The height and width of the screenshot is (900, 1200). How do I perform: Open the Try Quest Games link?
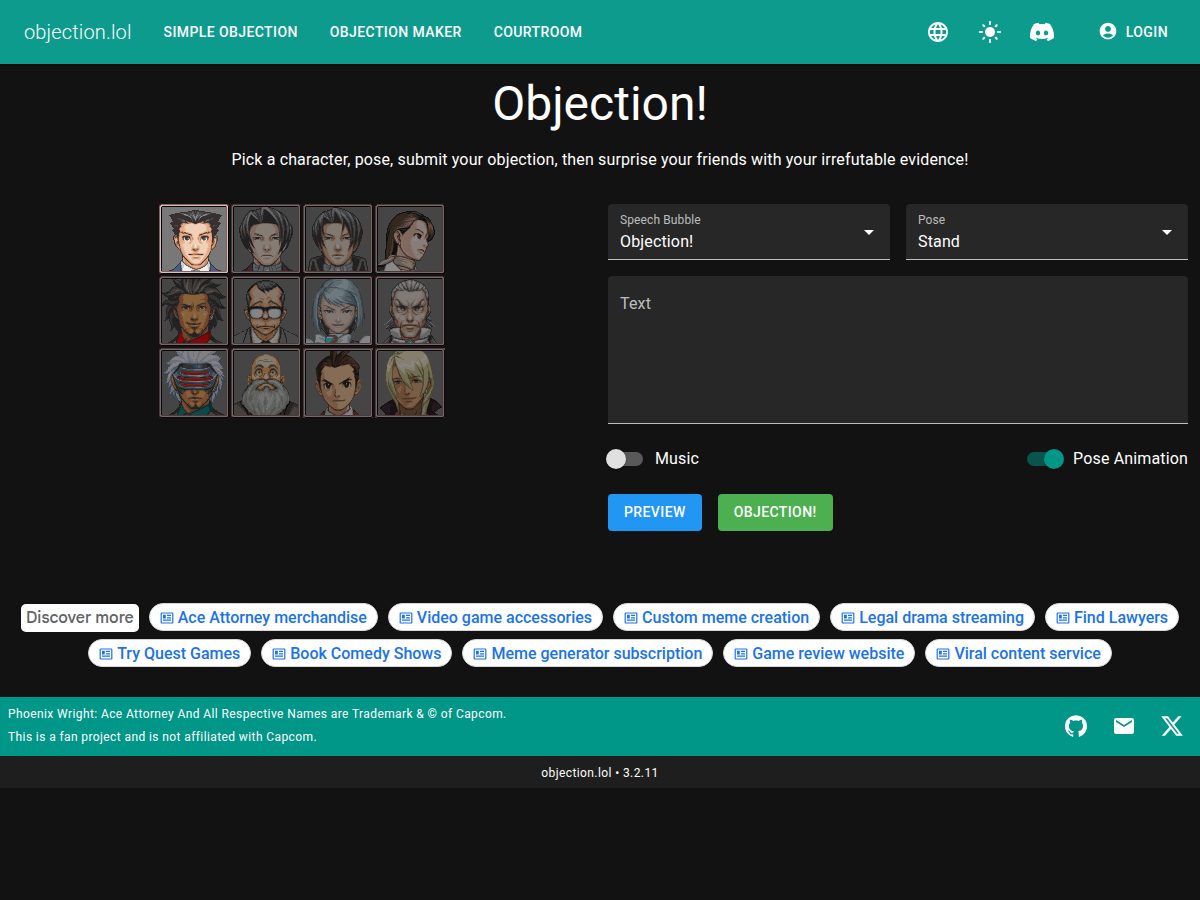click(x=170, y=654)
